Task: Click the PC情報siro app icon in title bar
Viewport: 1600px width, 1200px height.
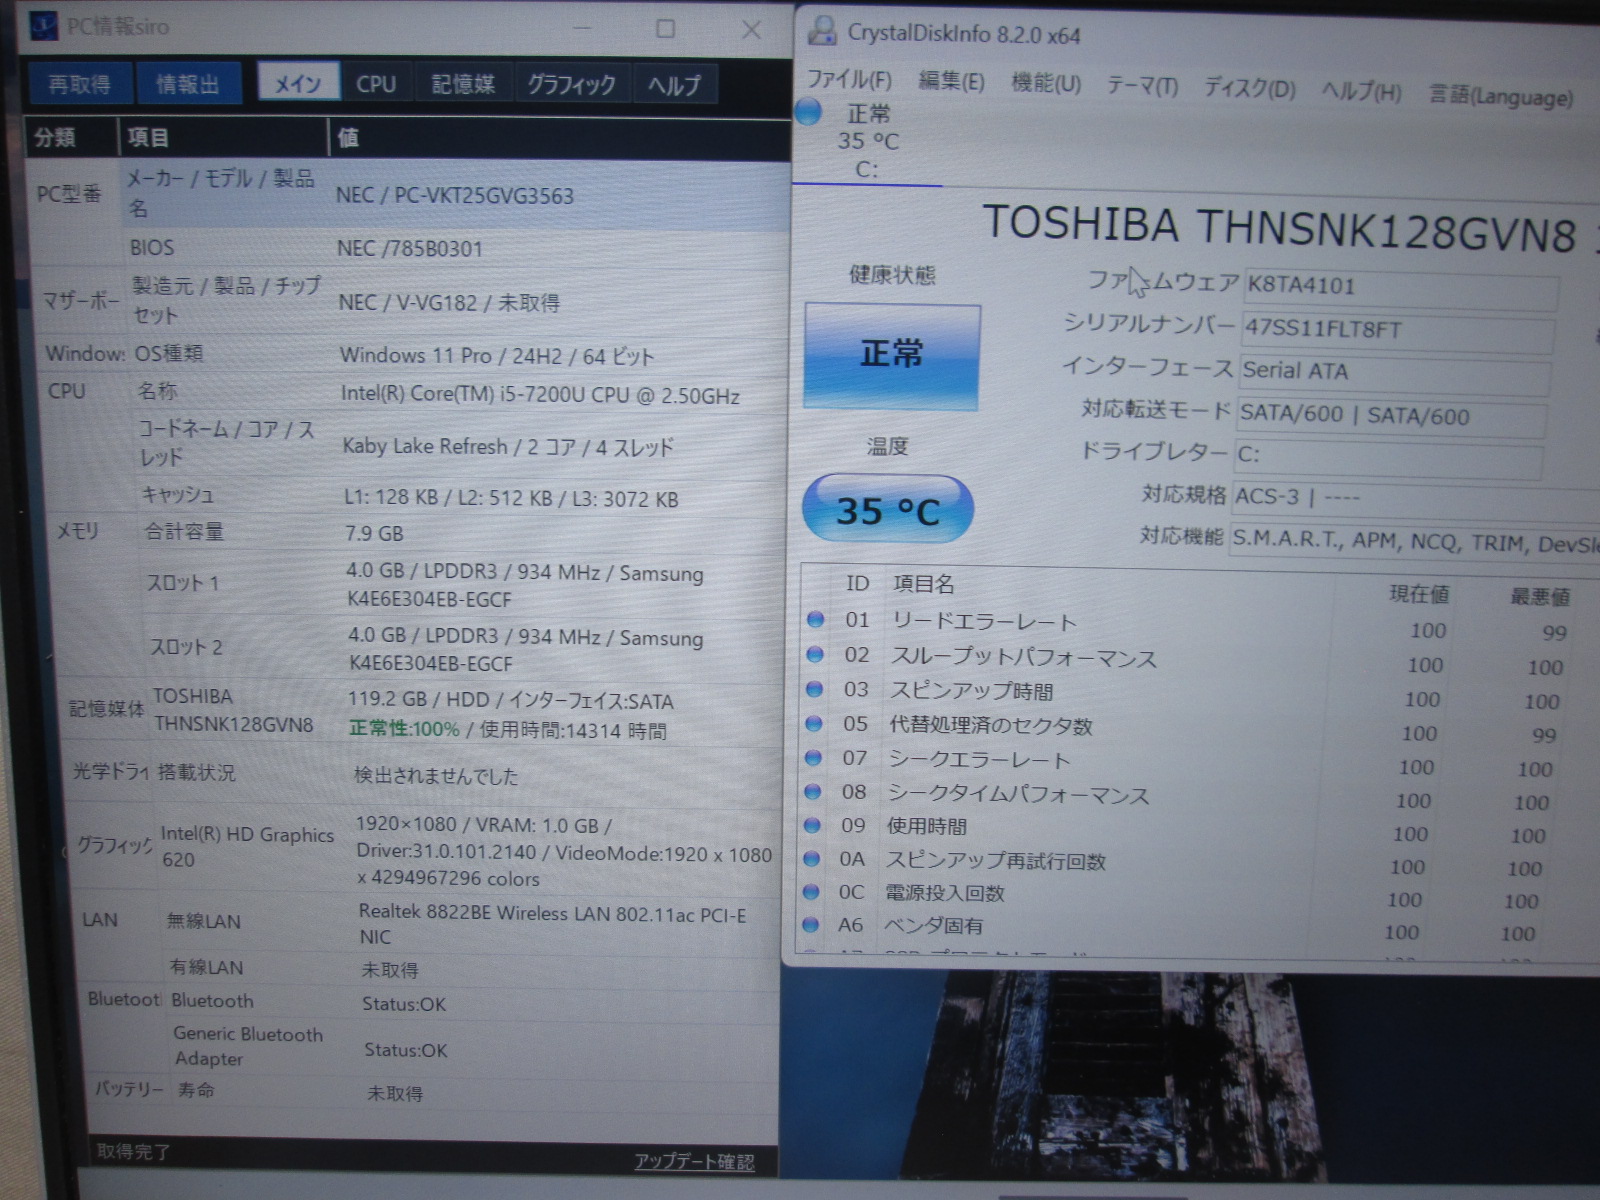Action: coord(44,25)
